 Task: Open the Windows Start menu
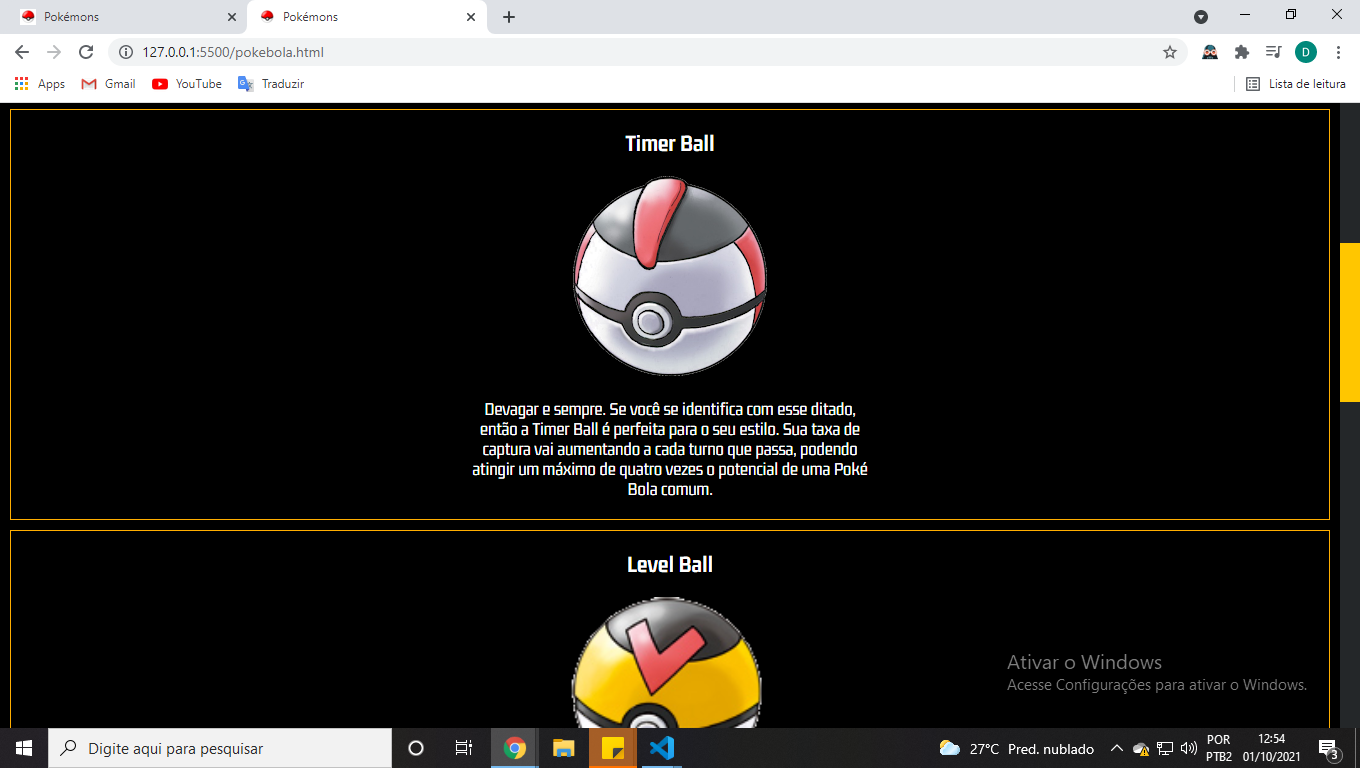pyautogui.click(x=24, y=748)
